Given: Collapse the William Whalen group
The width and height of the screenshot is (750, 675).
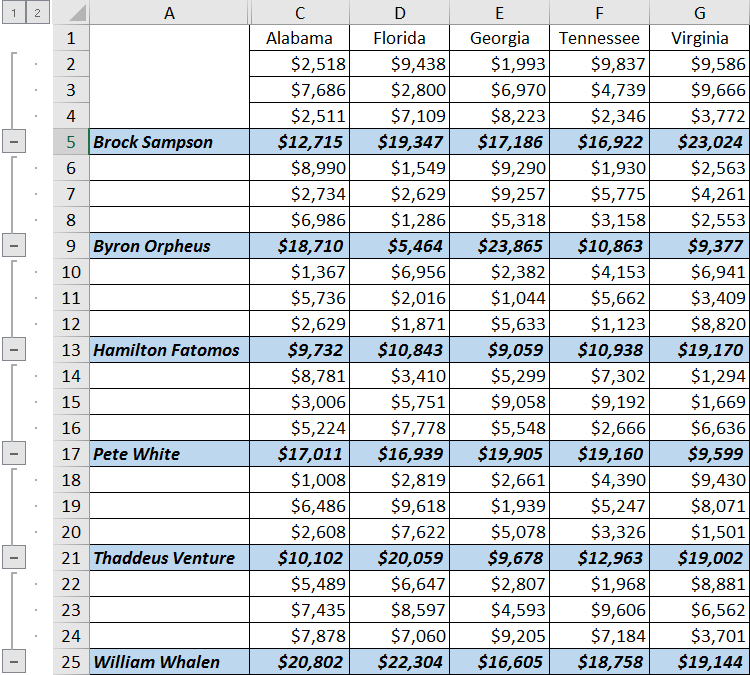Looking at the screenshot, I should [x=13, y=662].
